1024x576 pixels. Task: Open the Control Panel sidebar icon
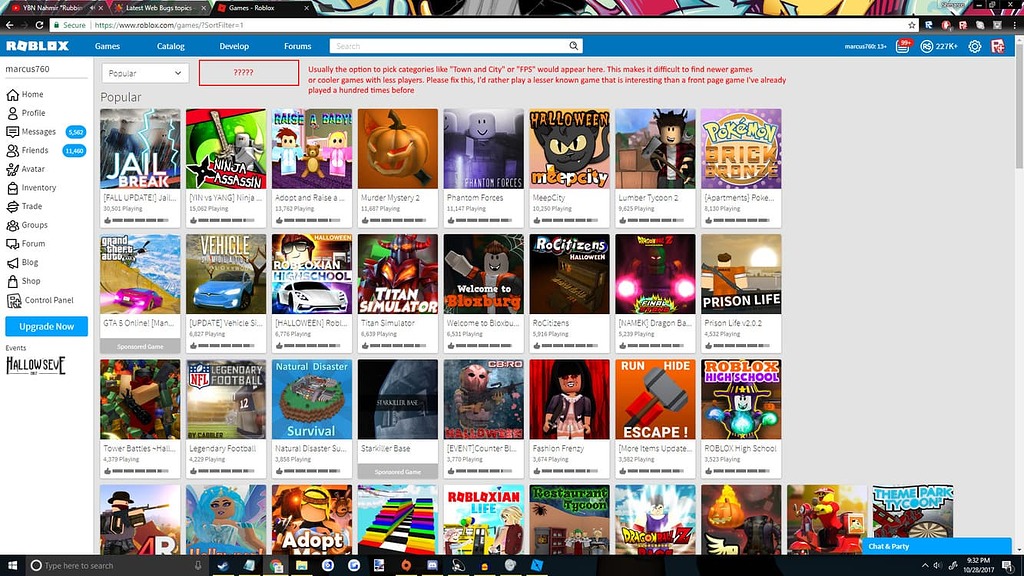(x=12, y=299)
